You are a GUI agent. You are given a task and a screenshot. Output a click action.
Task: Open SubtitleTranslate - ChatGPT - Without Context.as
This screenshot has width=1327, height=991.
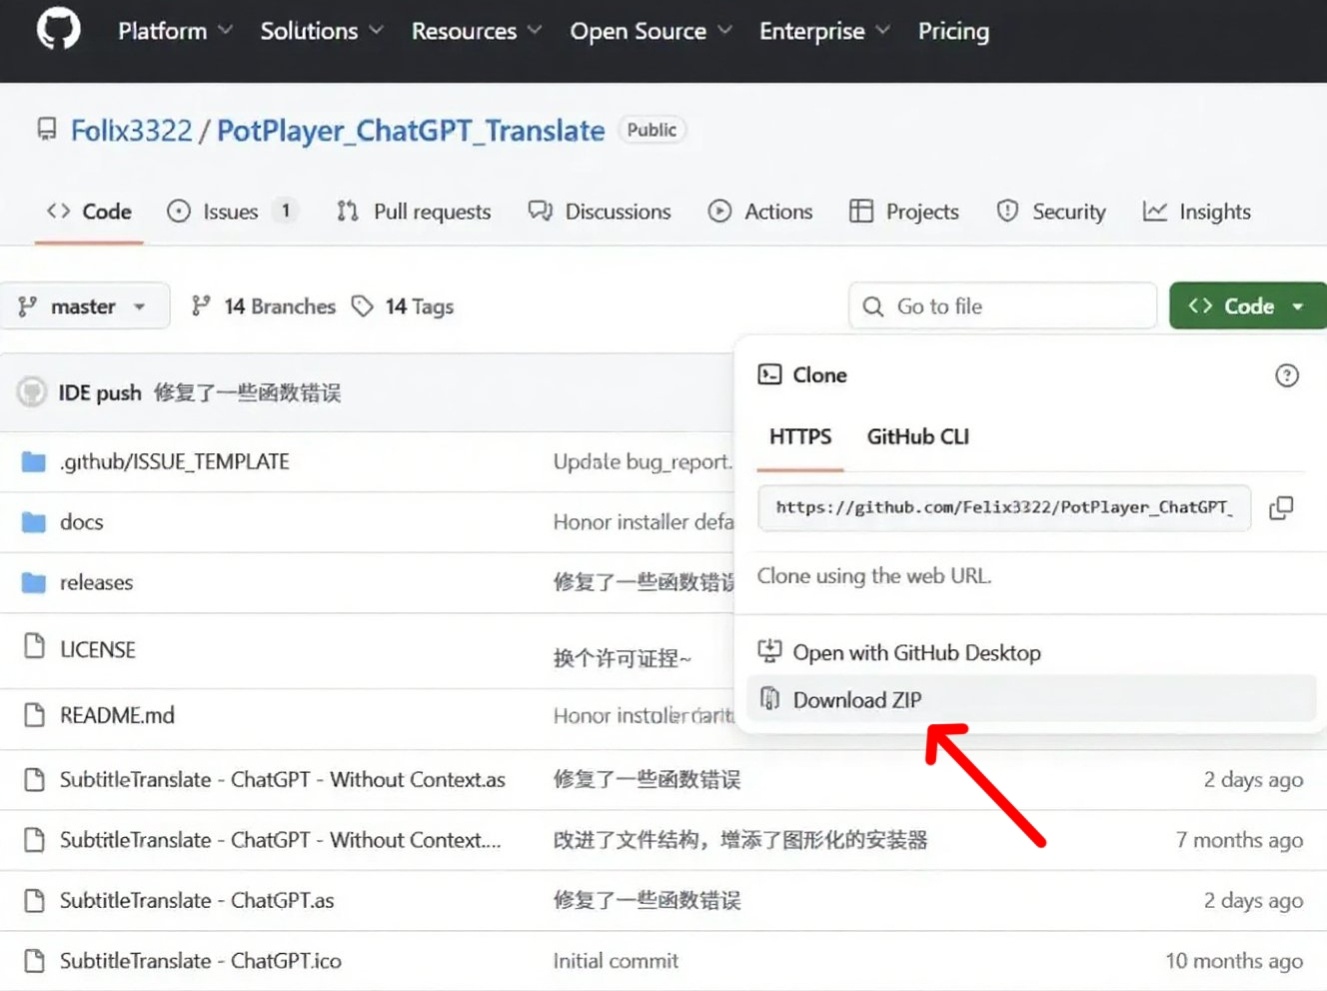coord(282,779)
